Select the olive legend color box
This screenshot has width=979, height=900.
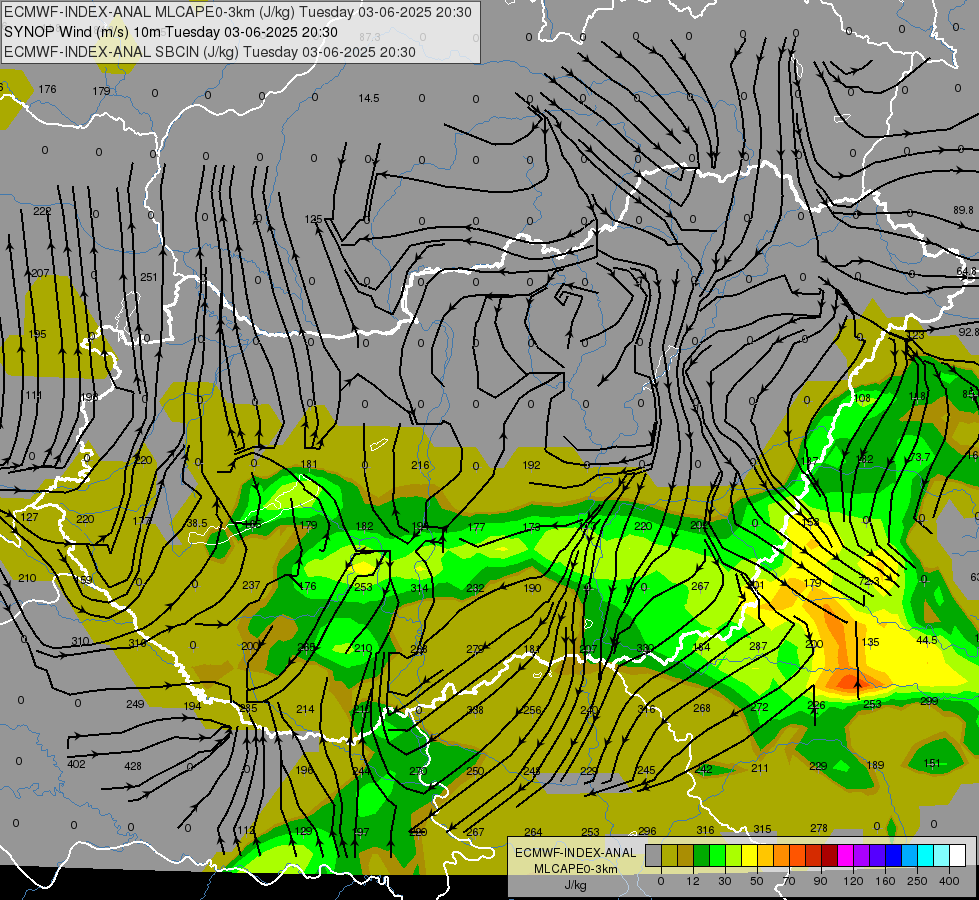coord(669,855)
